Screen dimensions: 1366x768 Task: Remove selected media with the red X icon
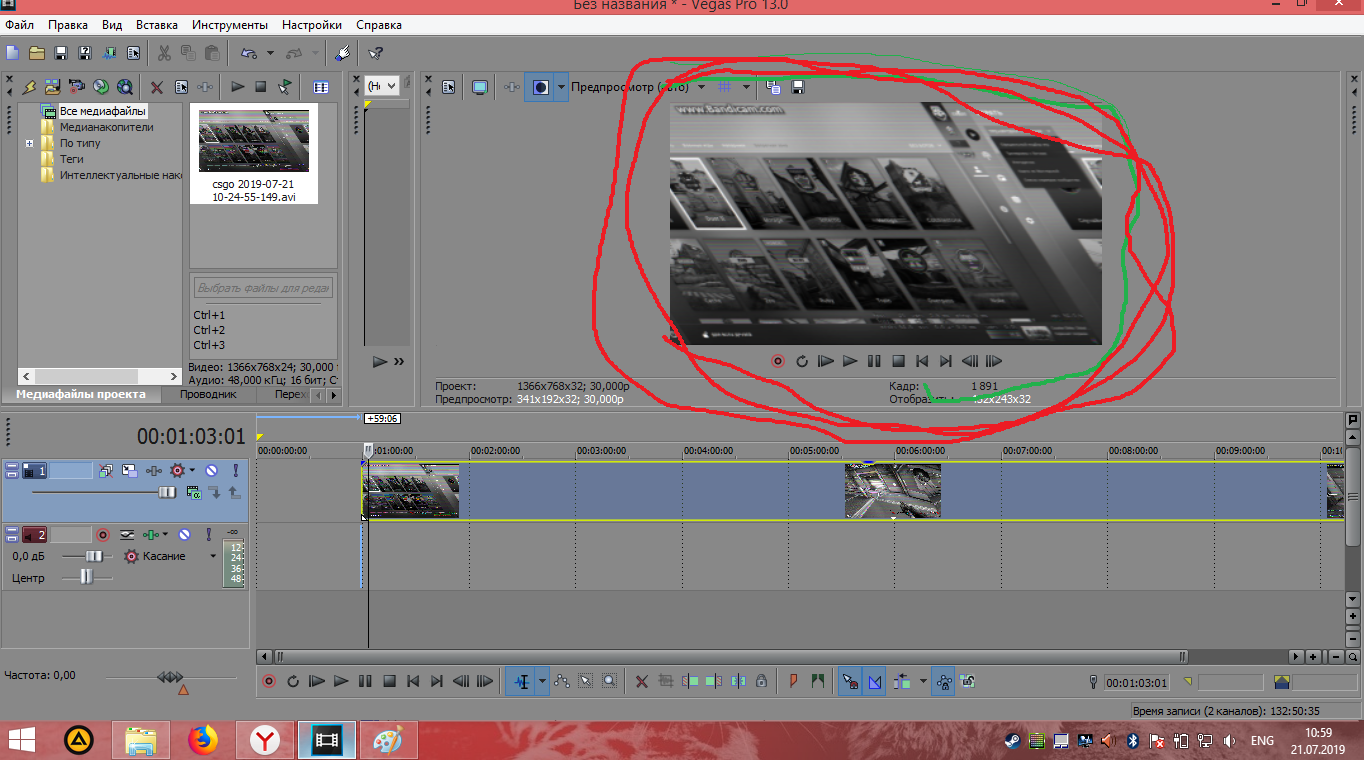[x=157, y=87]
